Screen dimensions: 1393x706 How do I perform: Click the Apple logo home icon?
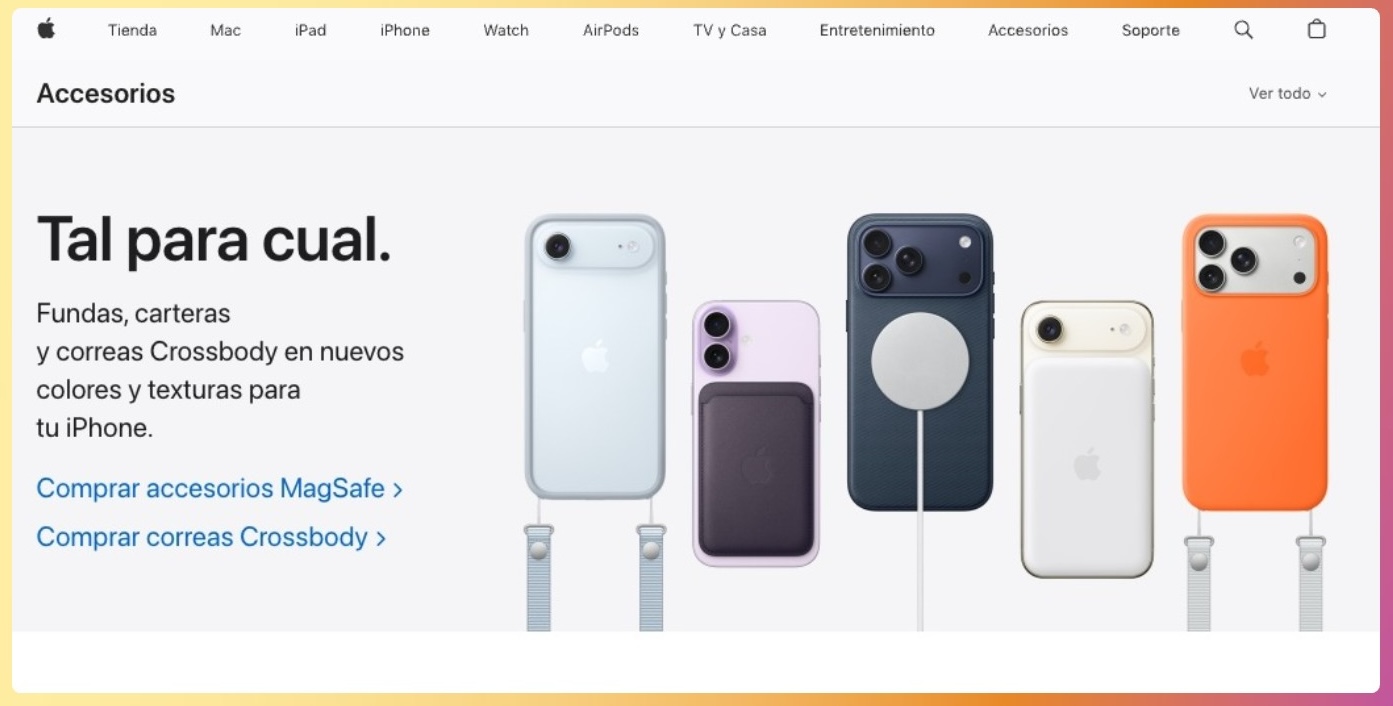[46, 29]
